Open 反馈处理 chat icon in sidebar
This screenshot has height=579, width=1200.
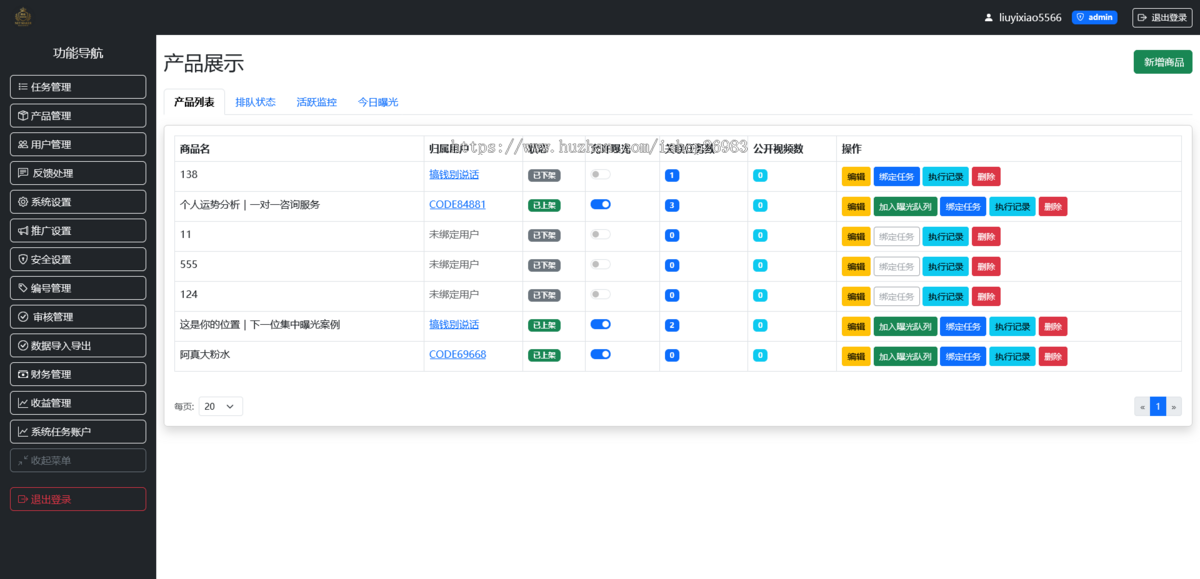click(x=23, y=173)
